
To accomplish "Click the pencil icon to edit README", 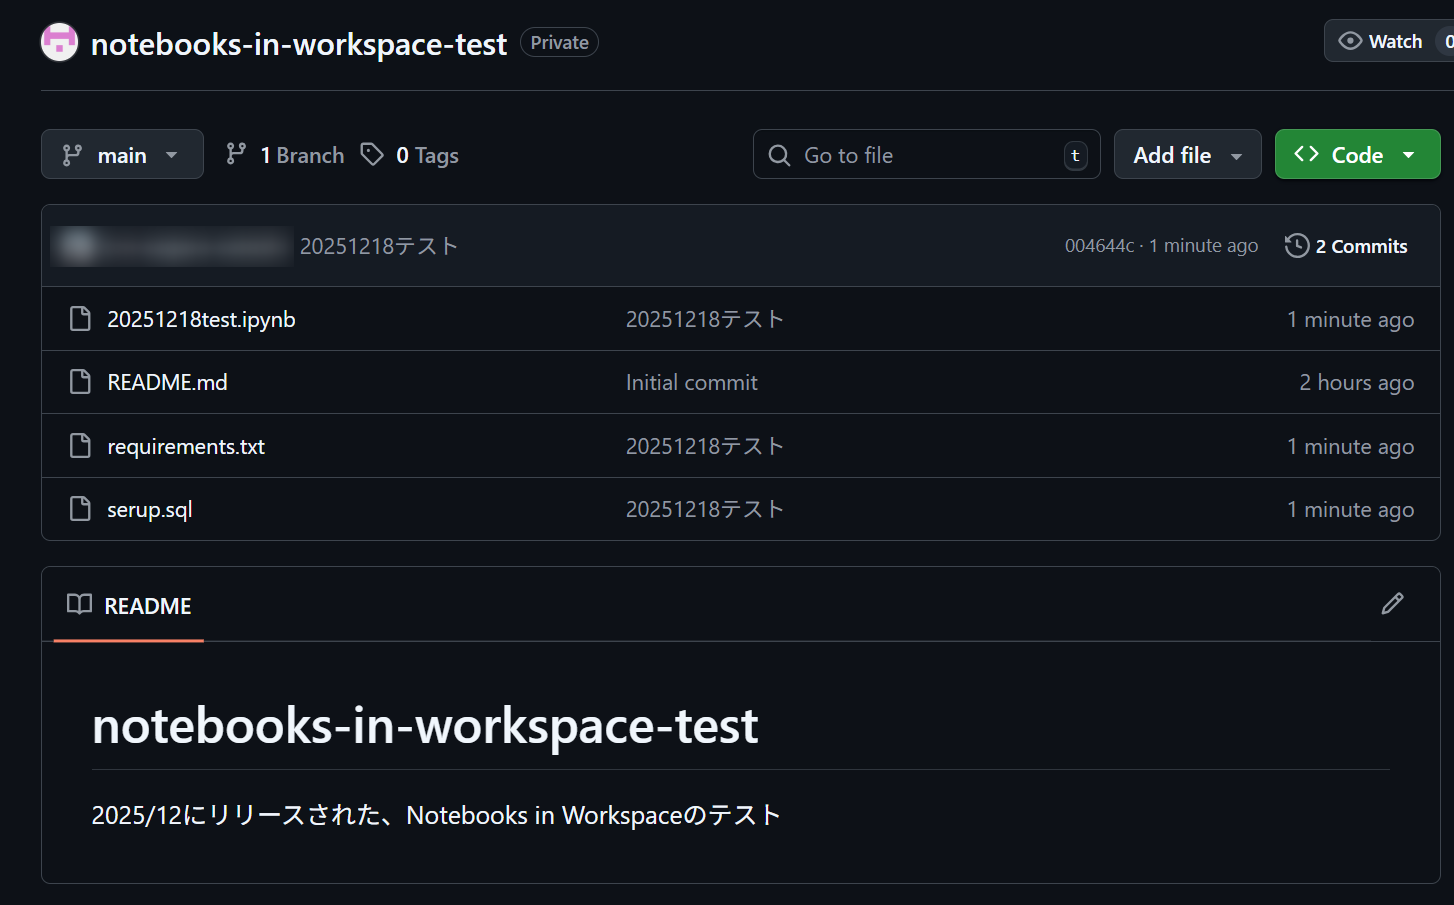I will pos(1392,604).
